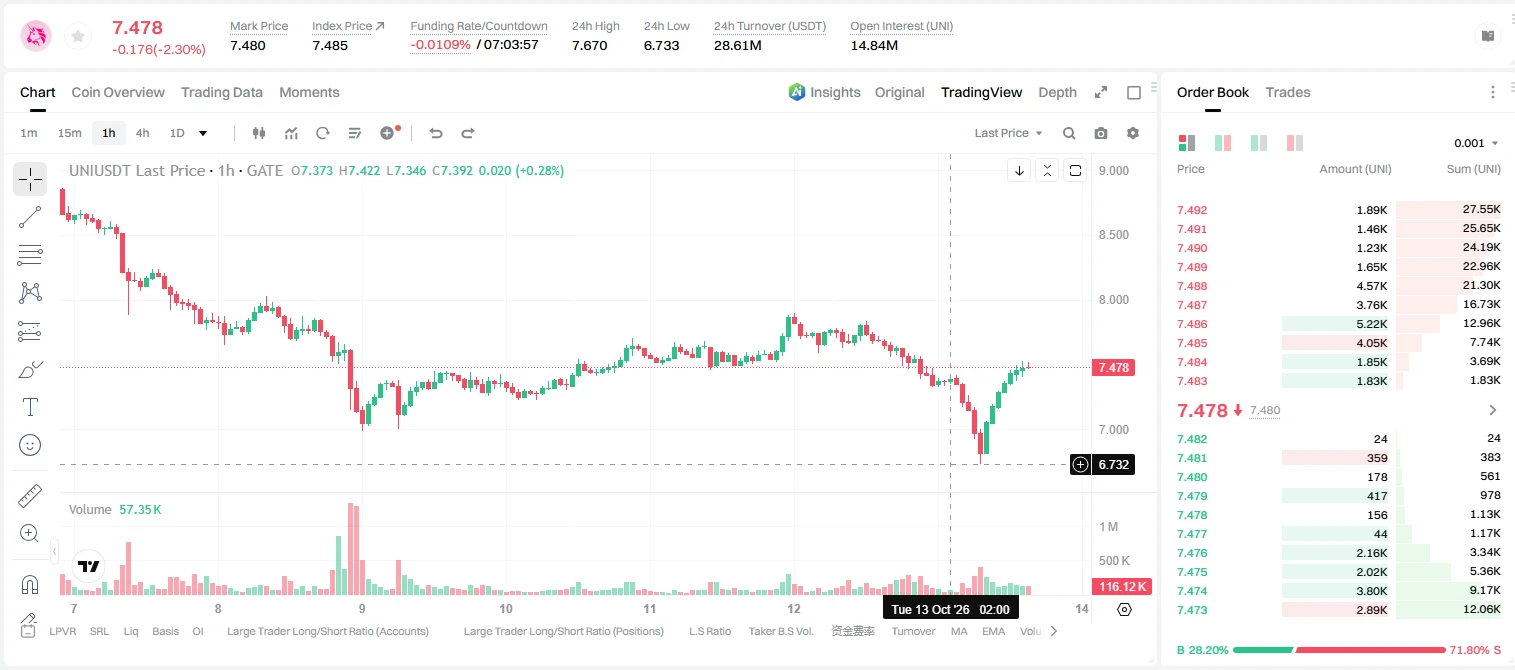The image size is (1515, 670).
Task: Click the chart time axis settings icon
Action: pyautogui.click(x=1124, y=609)
